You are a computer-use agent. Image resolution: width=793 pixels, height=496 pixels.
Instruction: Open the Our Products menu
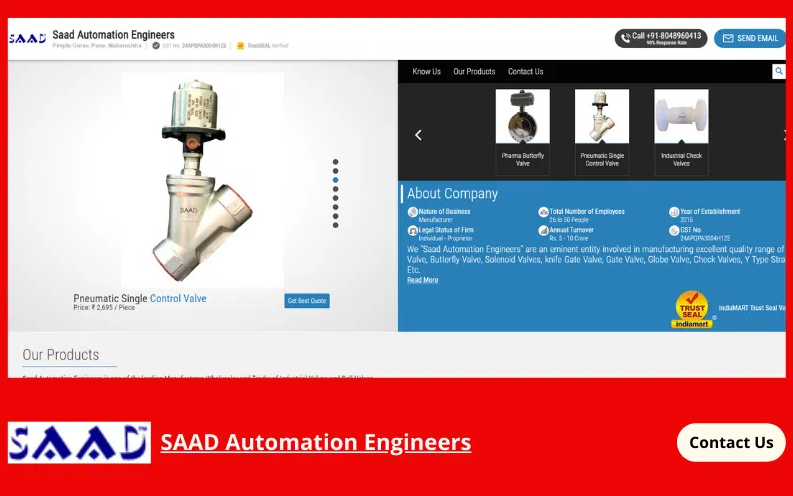474,72
